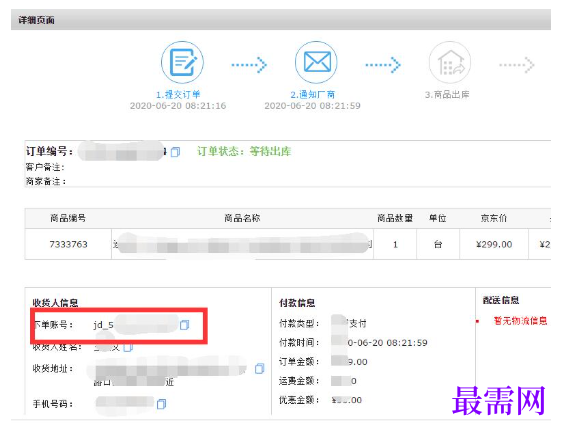Click the 商品名称 column header
Viewport: 564px width, 432px height.
point(242,218)
